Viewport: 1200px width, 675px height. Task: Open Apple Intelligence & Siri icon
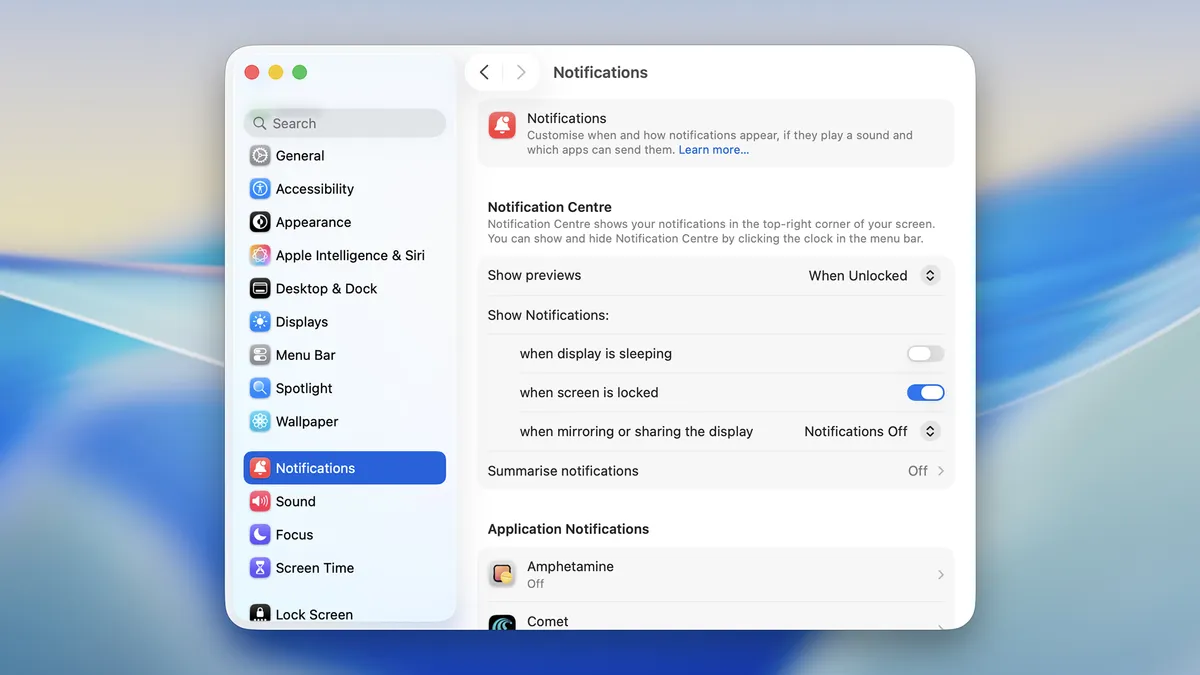coord(260,255)
